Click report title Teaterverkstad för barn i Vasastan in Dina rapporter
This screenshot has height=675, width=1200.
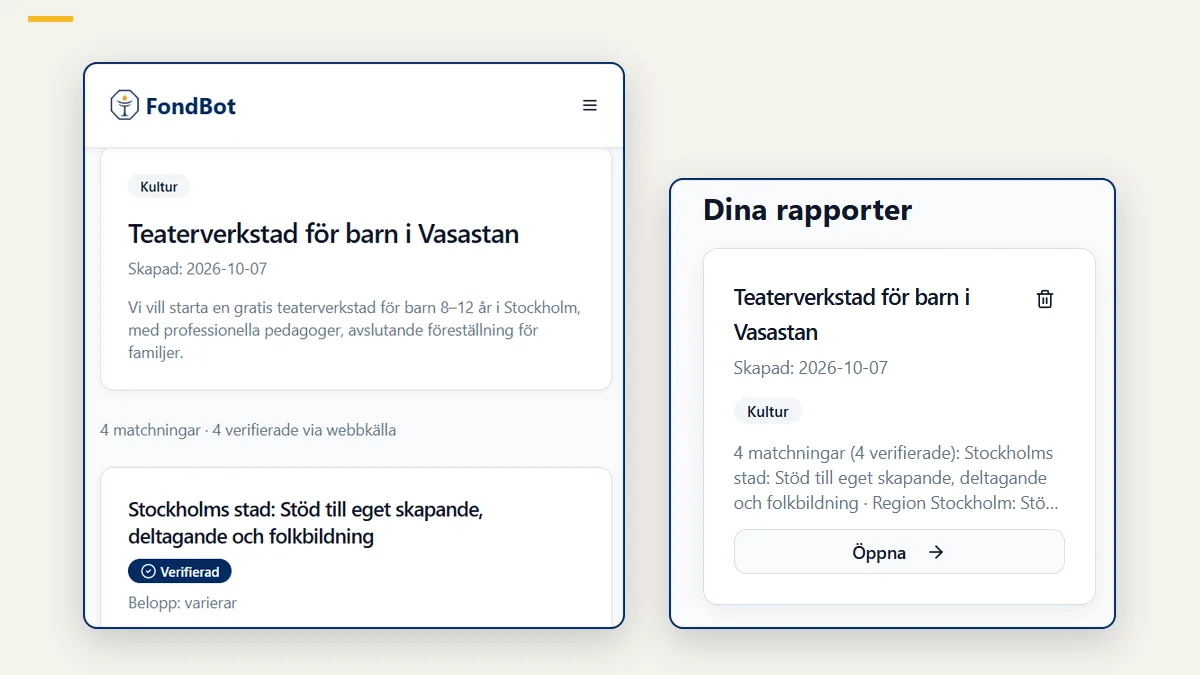[x=852, y=315]
